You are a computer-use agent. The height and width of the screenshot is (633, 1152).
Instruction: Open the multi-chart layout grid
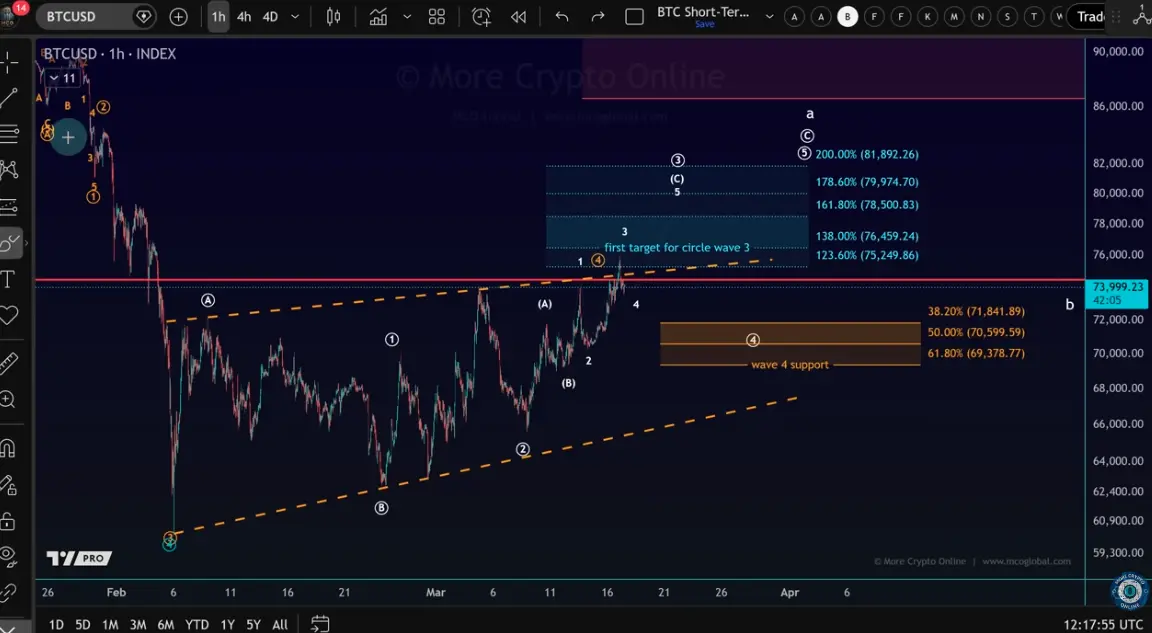click(437, 17)
